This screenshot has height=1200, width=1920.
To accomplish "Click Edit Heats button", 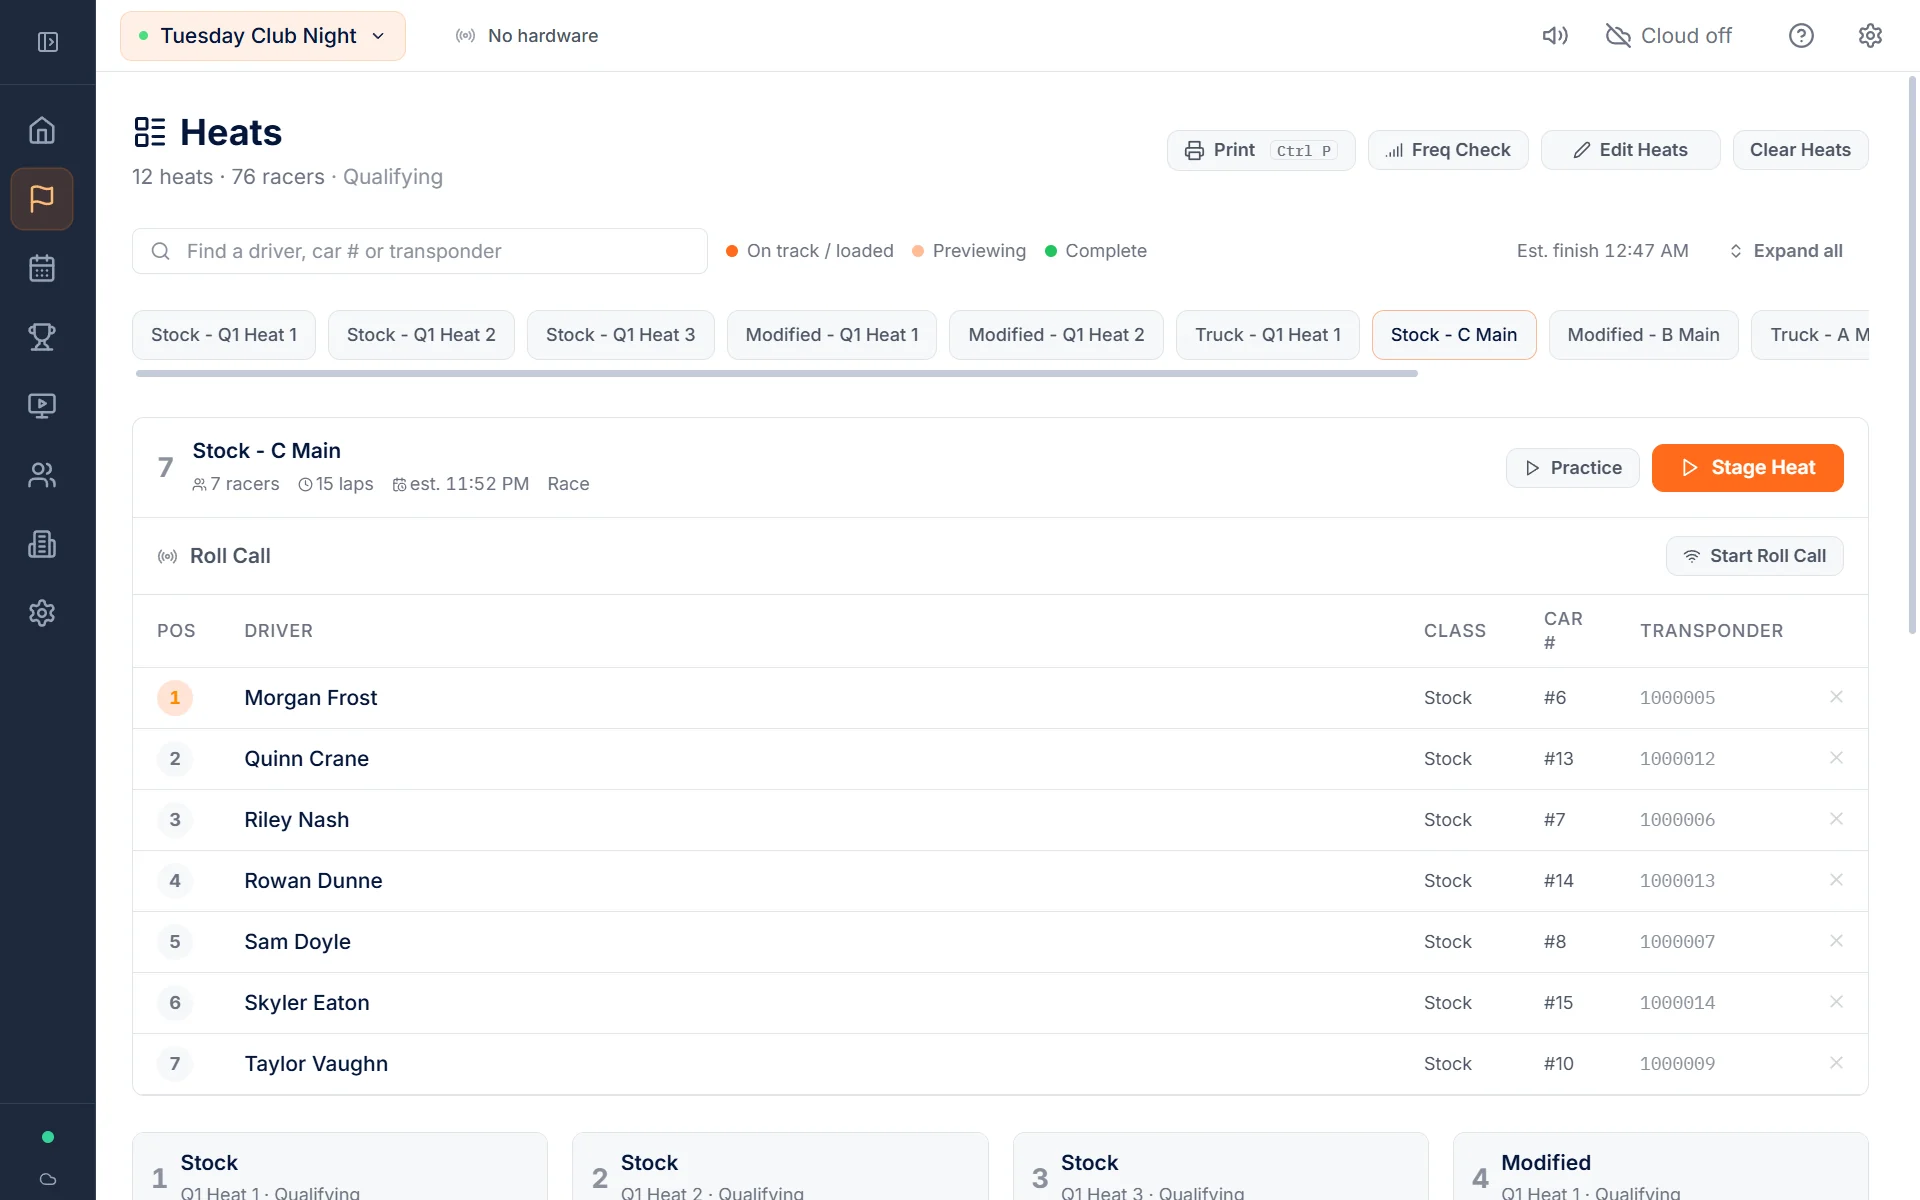I will (1630, 150).
